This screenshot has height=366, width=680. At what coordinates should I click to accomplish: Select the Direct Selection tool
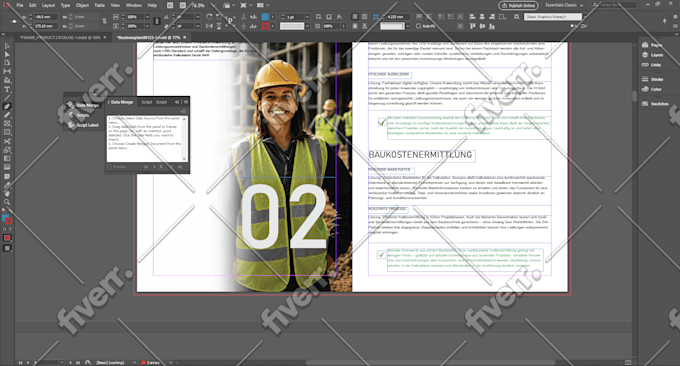tap(7, 55)
